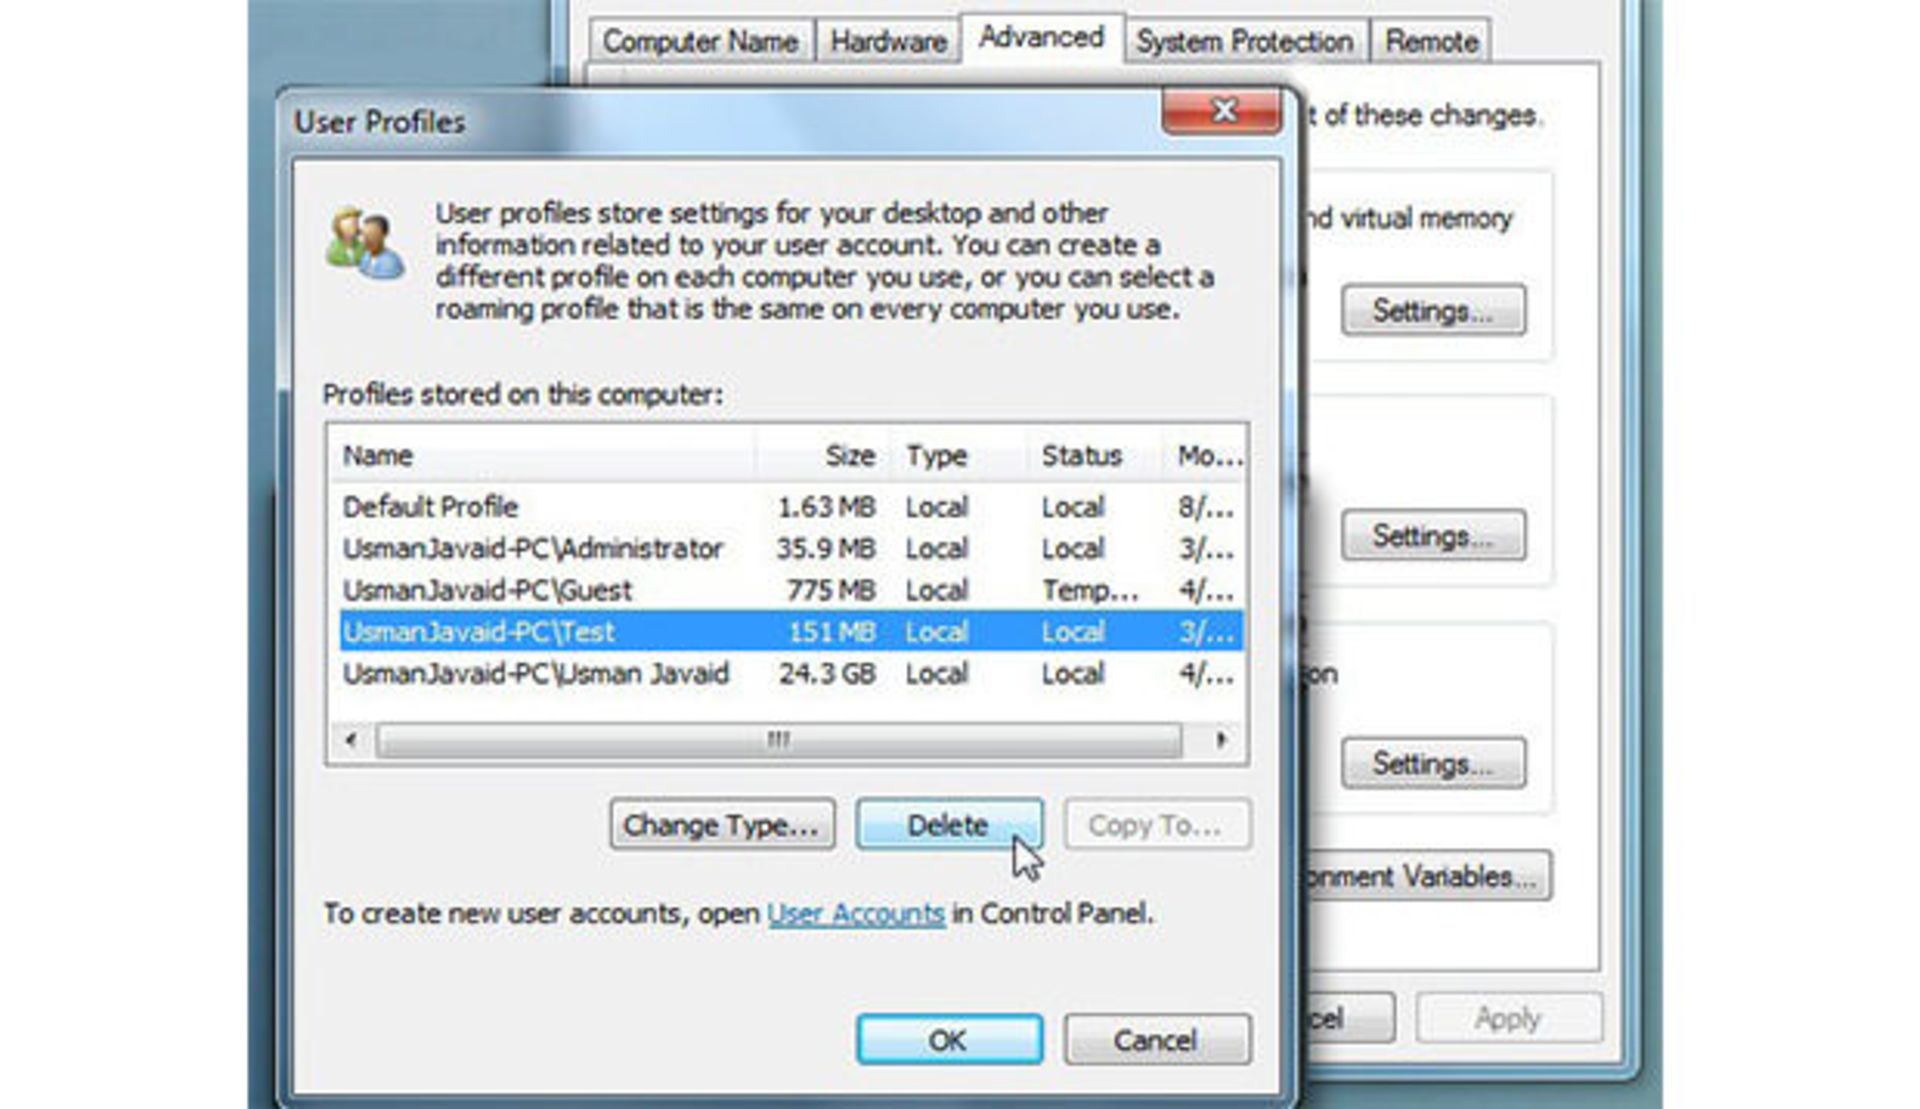This screenshot has width=1920, height=1109.
Task: Delete the selected Test profile
Action: 948,825
